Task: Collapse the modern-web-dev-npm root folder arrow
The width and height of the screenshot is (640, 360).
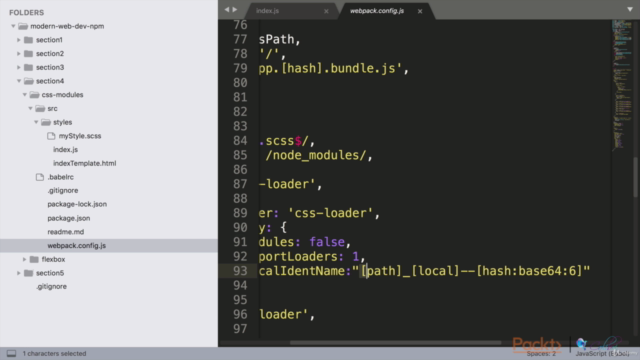Action: (x=13, y=26)
